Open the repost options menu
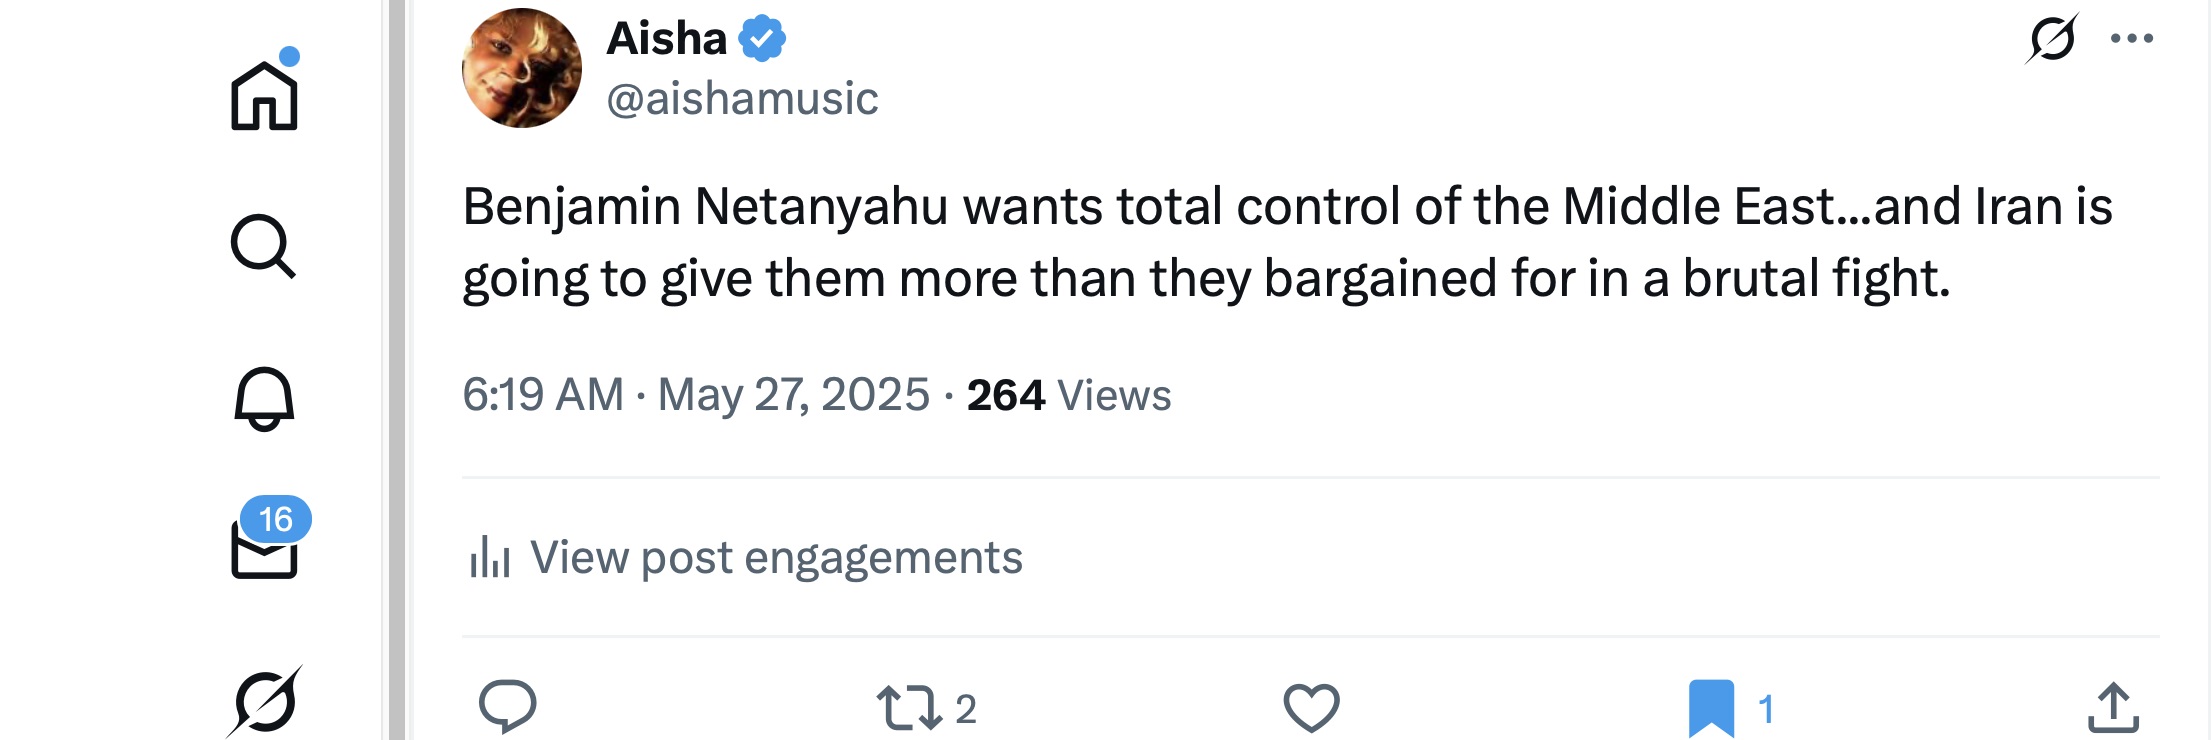This screenshot has width=2212, height=740. [x=909, y=707]
